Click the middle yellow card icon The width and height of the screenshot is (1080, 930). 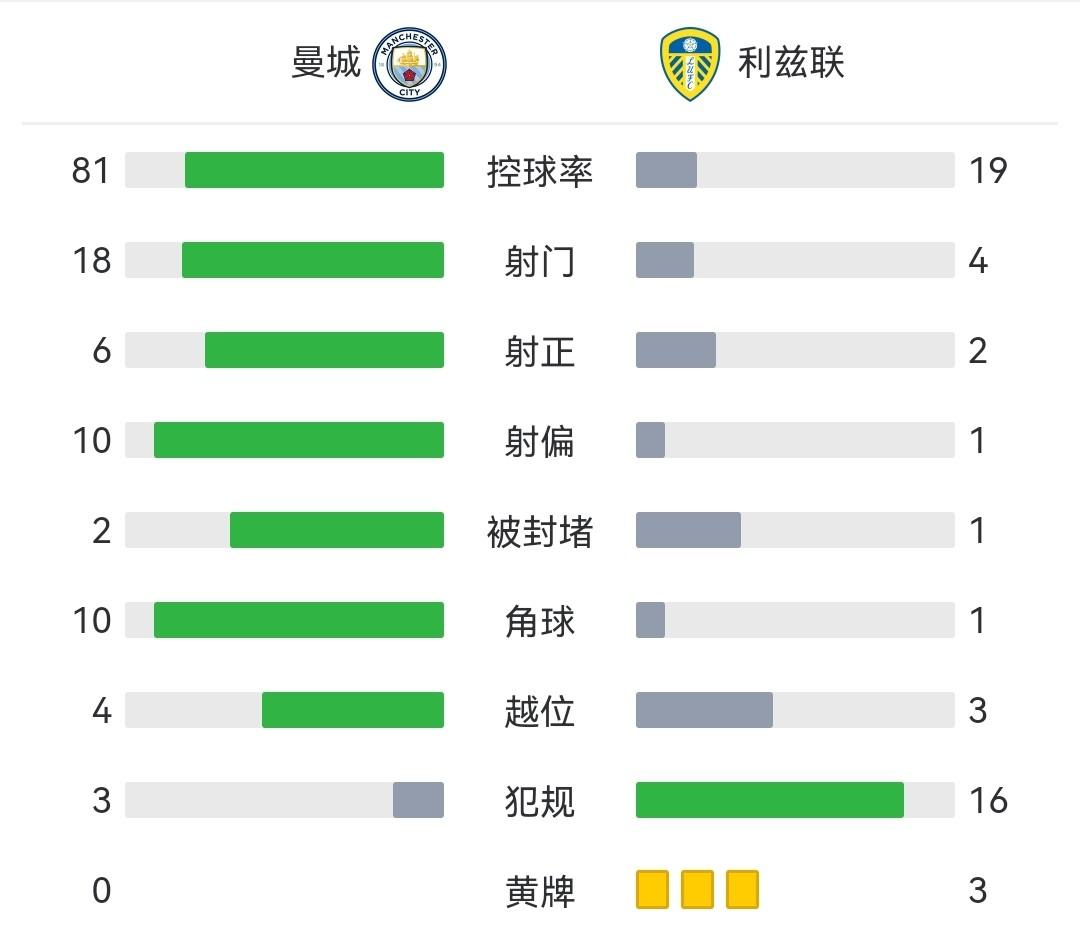(x=697, y=889)
